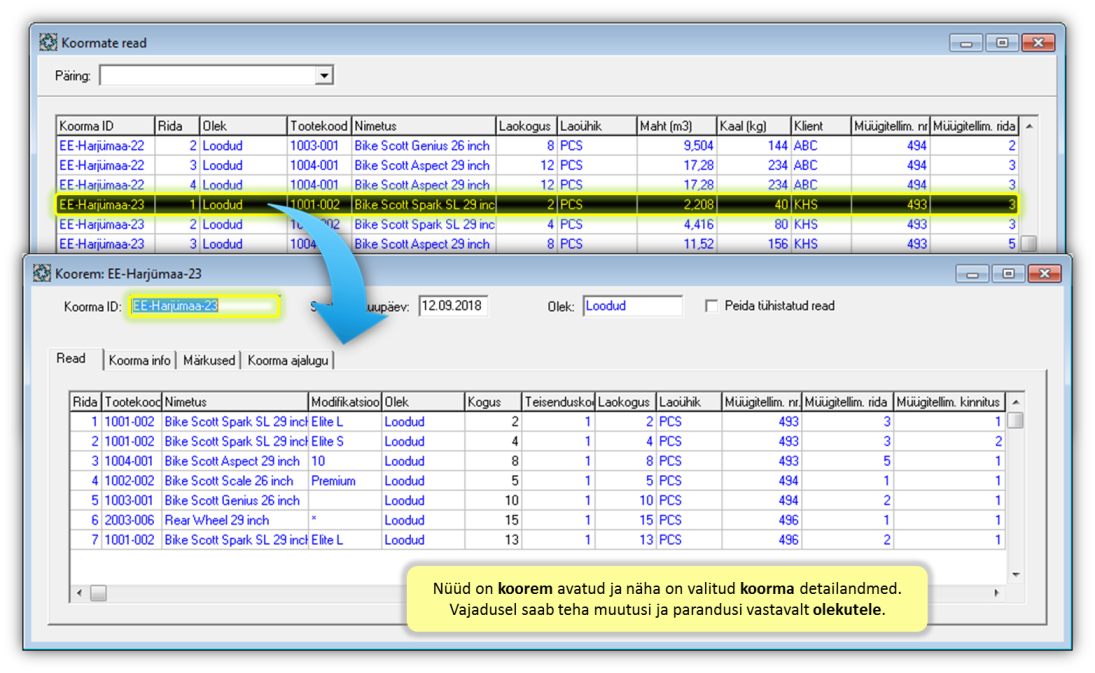Select the highlighted EE-Harjümaa-23 row 1 cell

[x=105, y=205]
